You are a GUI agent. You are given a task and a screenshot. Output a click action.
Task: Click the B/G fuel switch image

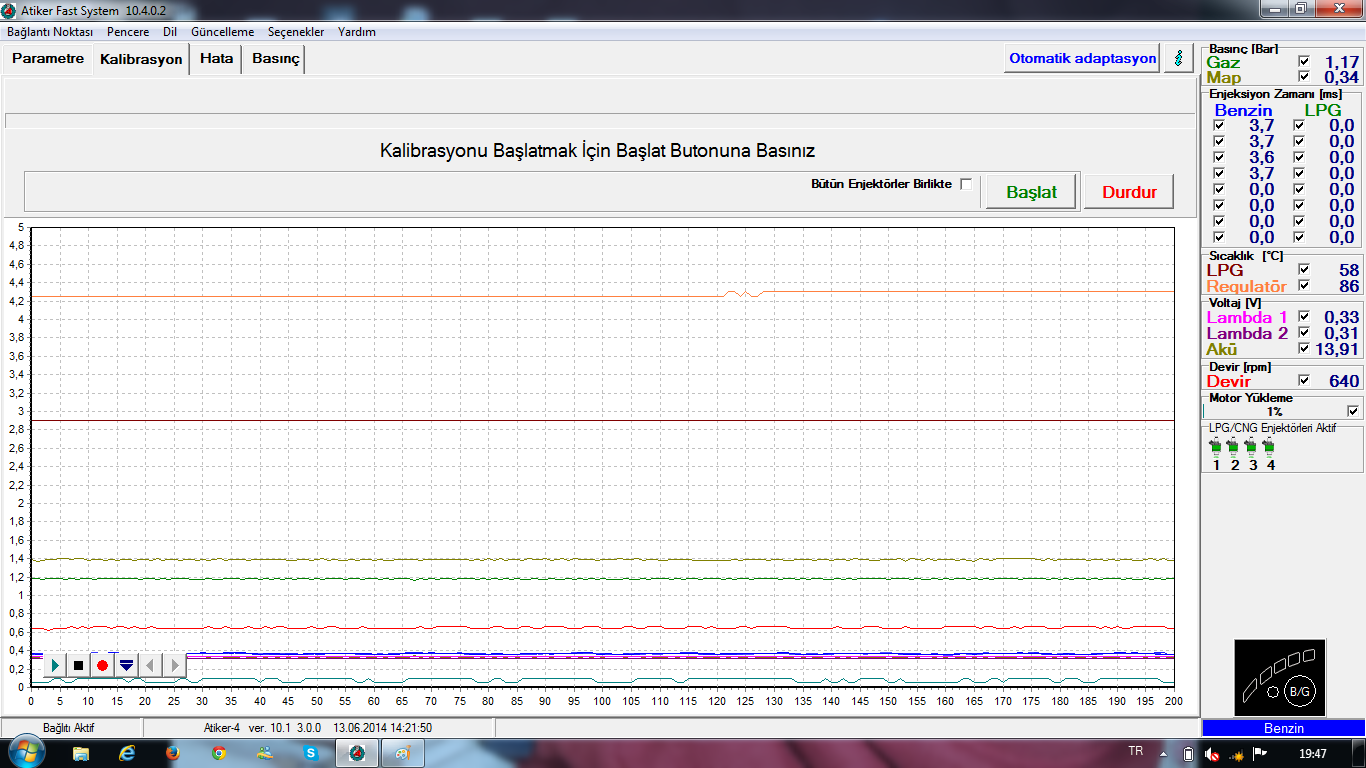pyautogui.click(x=1280, y=676)
